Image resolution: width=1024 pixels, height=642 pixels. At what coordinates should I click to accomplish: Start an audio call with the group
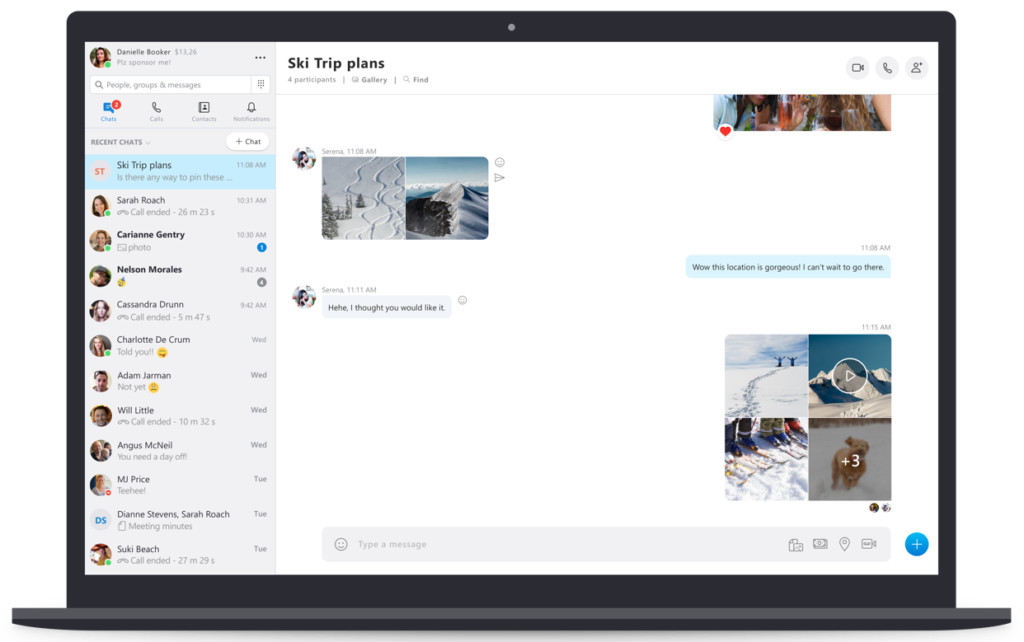tap(887, 68)
